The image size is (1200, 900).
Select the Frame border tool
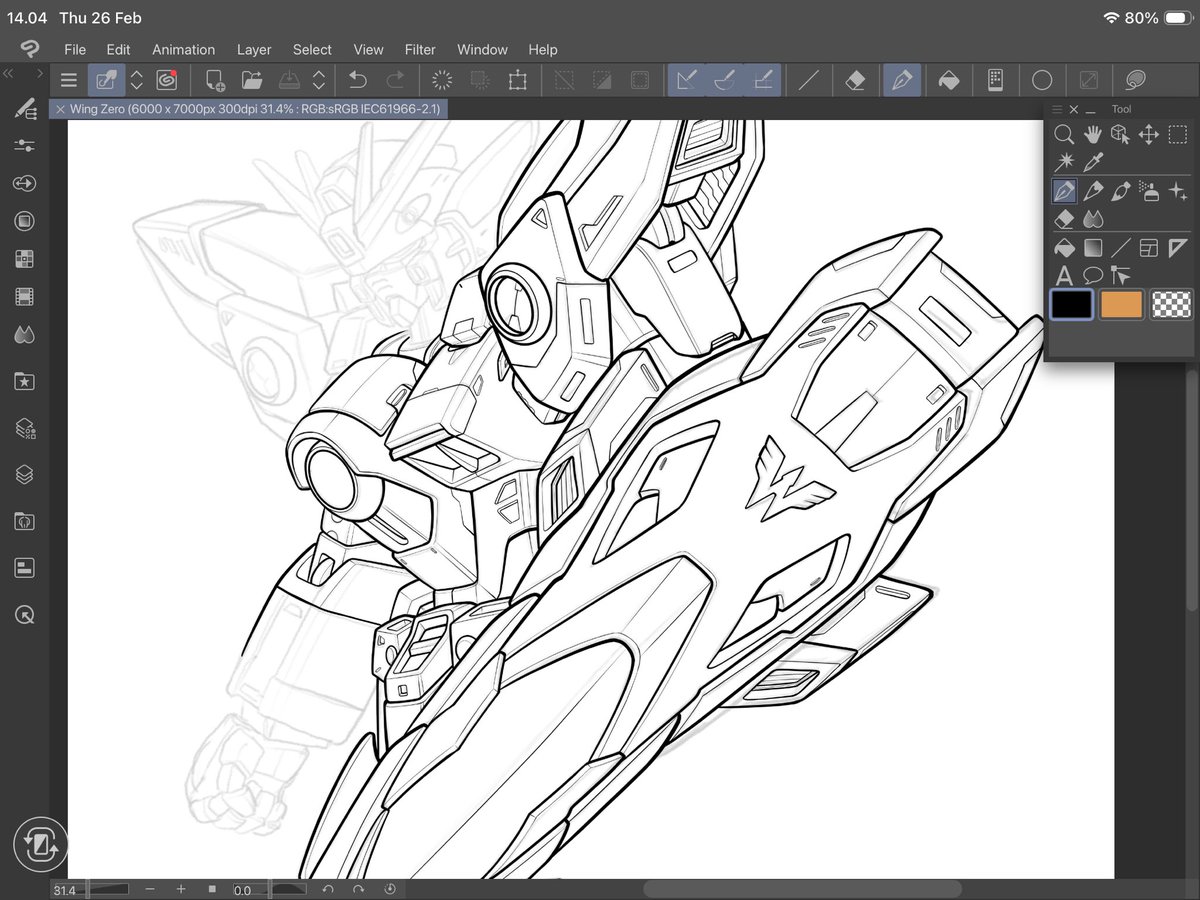[1149, 247]
